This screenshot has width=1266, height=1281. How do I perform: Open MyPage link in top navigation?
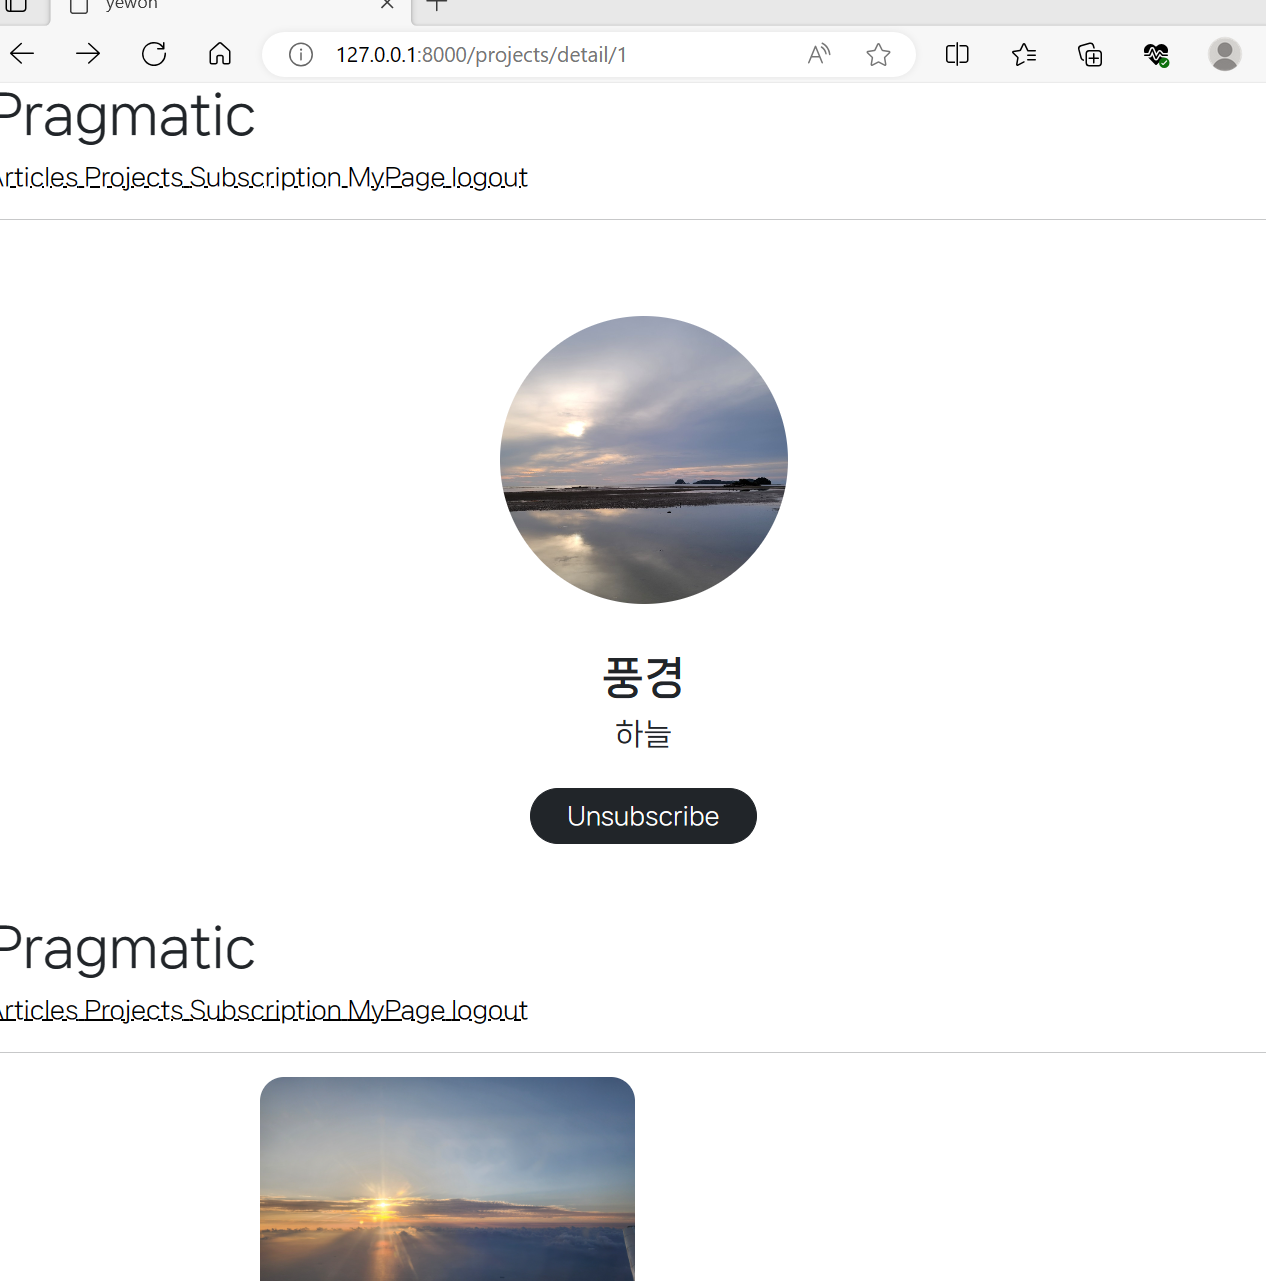pos(396,177)
